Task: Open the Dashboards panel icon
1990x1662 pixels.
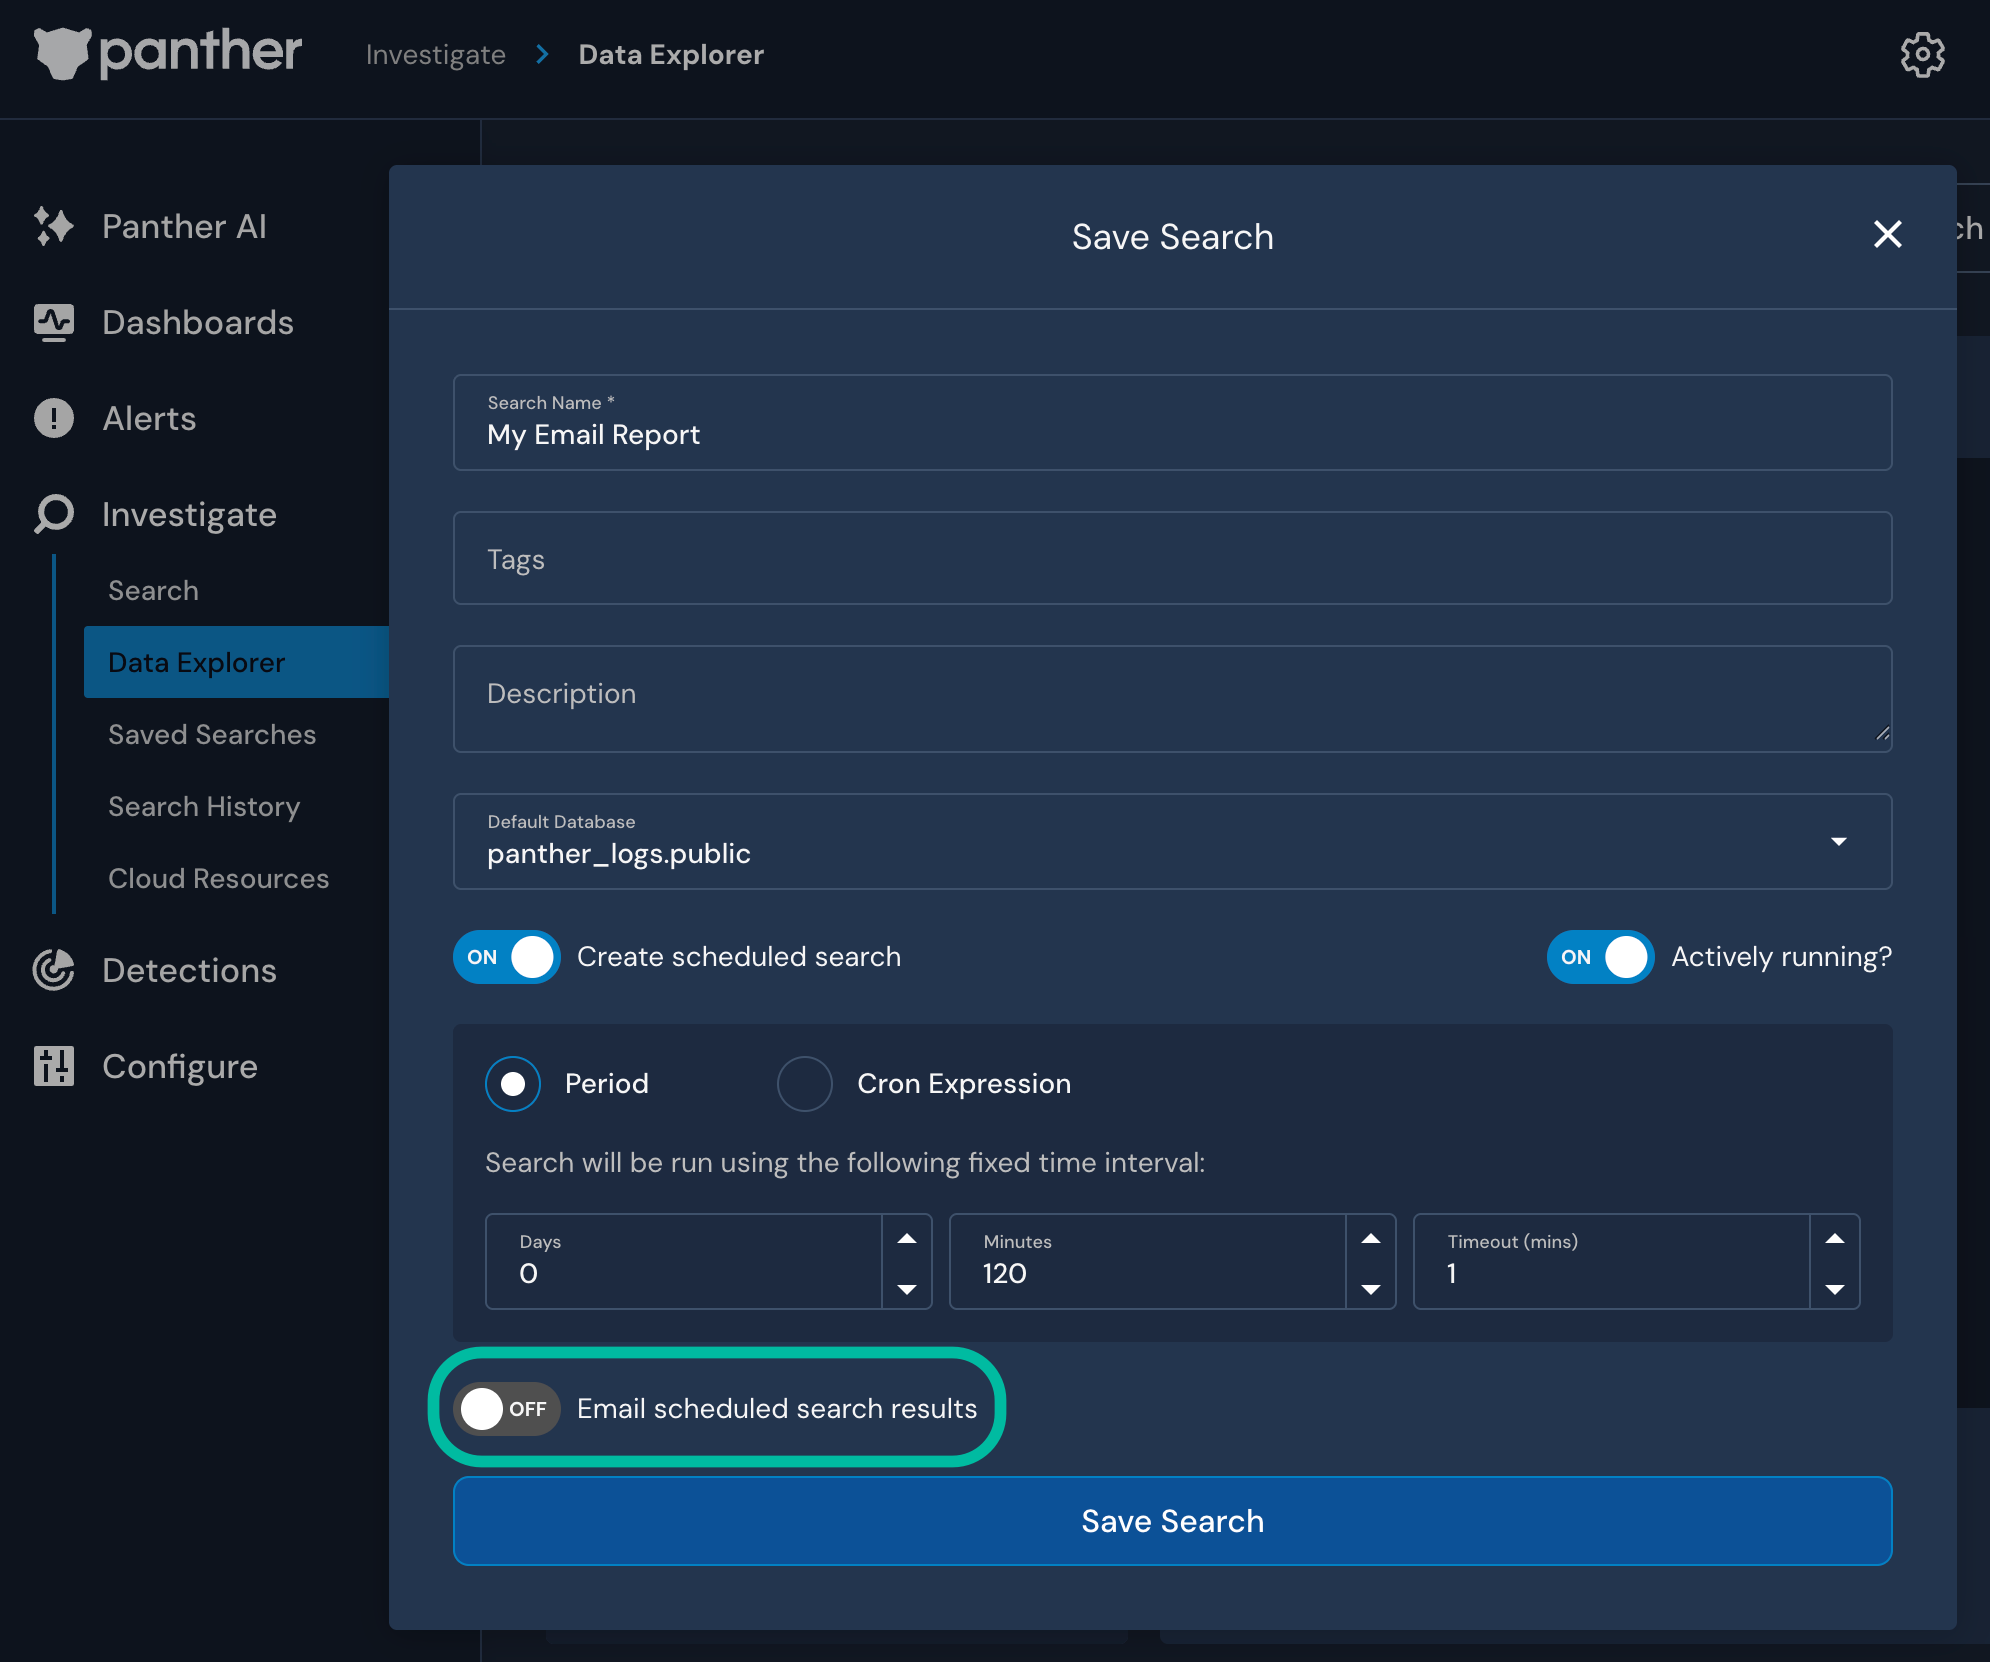Action: click(x=52, y=321)
